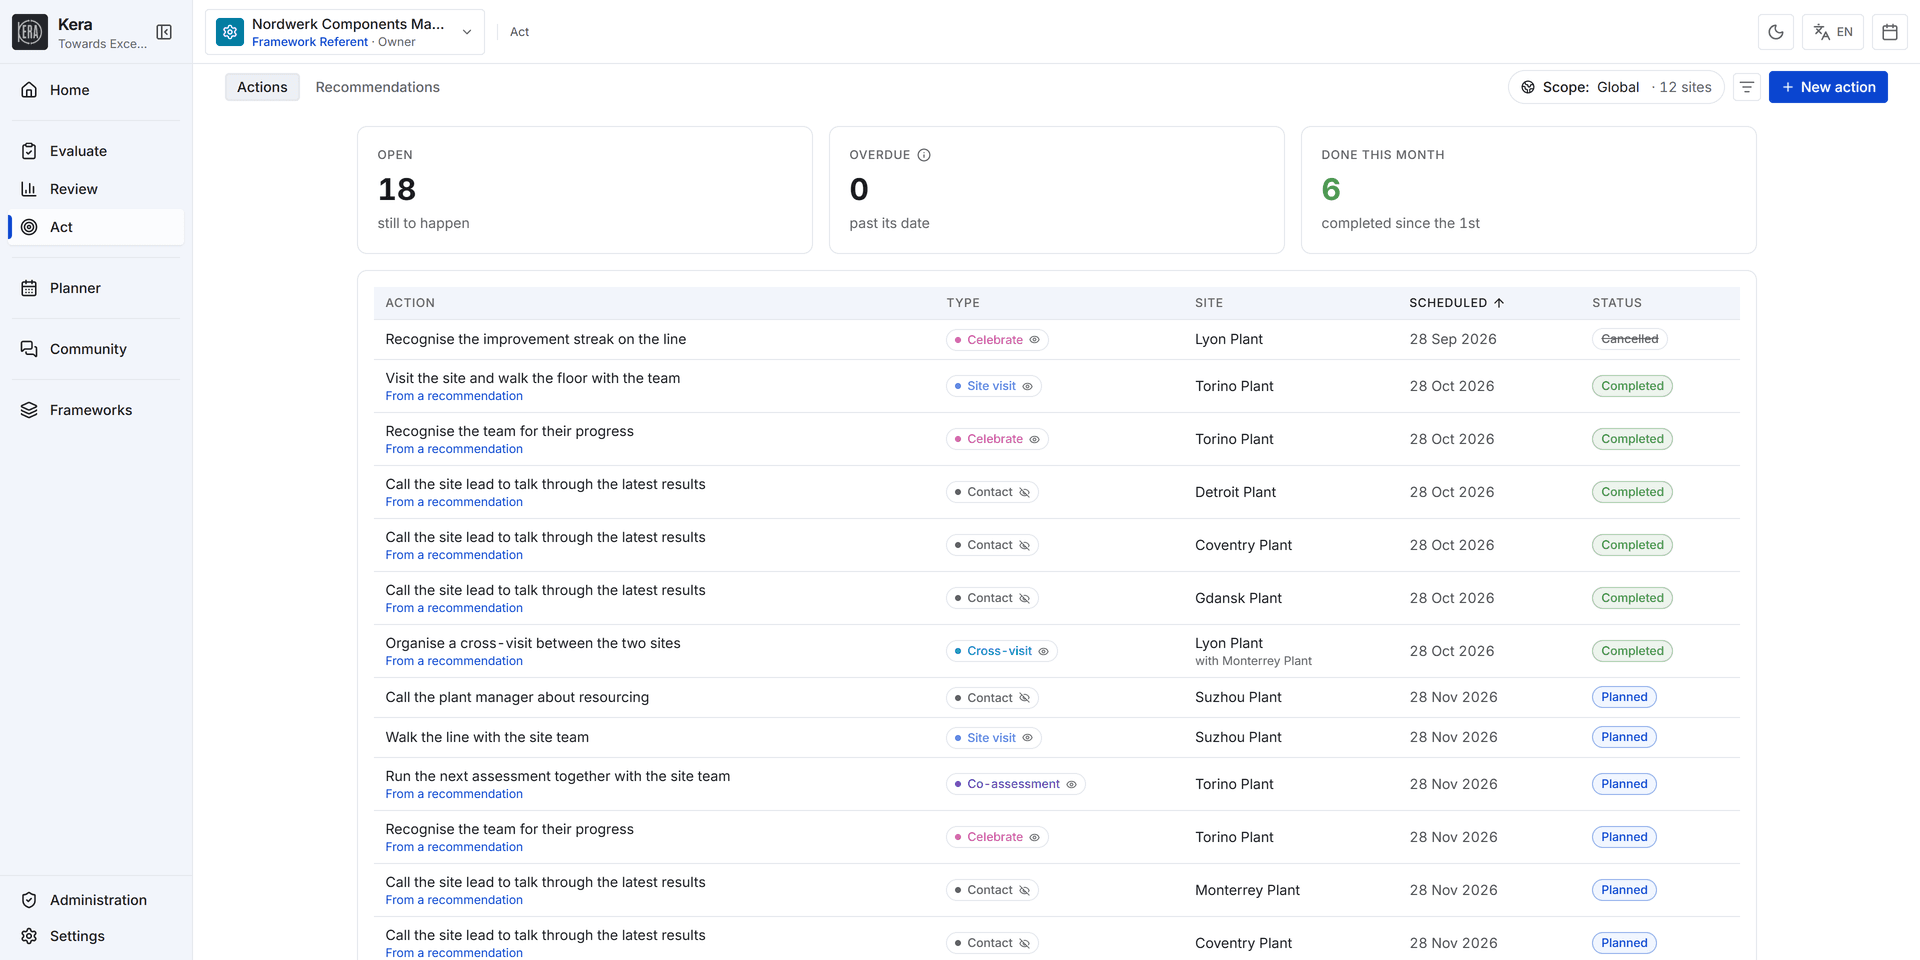This screenshot has height=960, width=1920.
Task: Click the Site visit tag in the Torino Plant row
Action: click(994, 386)
